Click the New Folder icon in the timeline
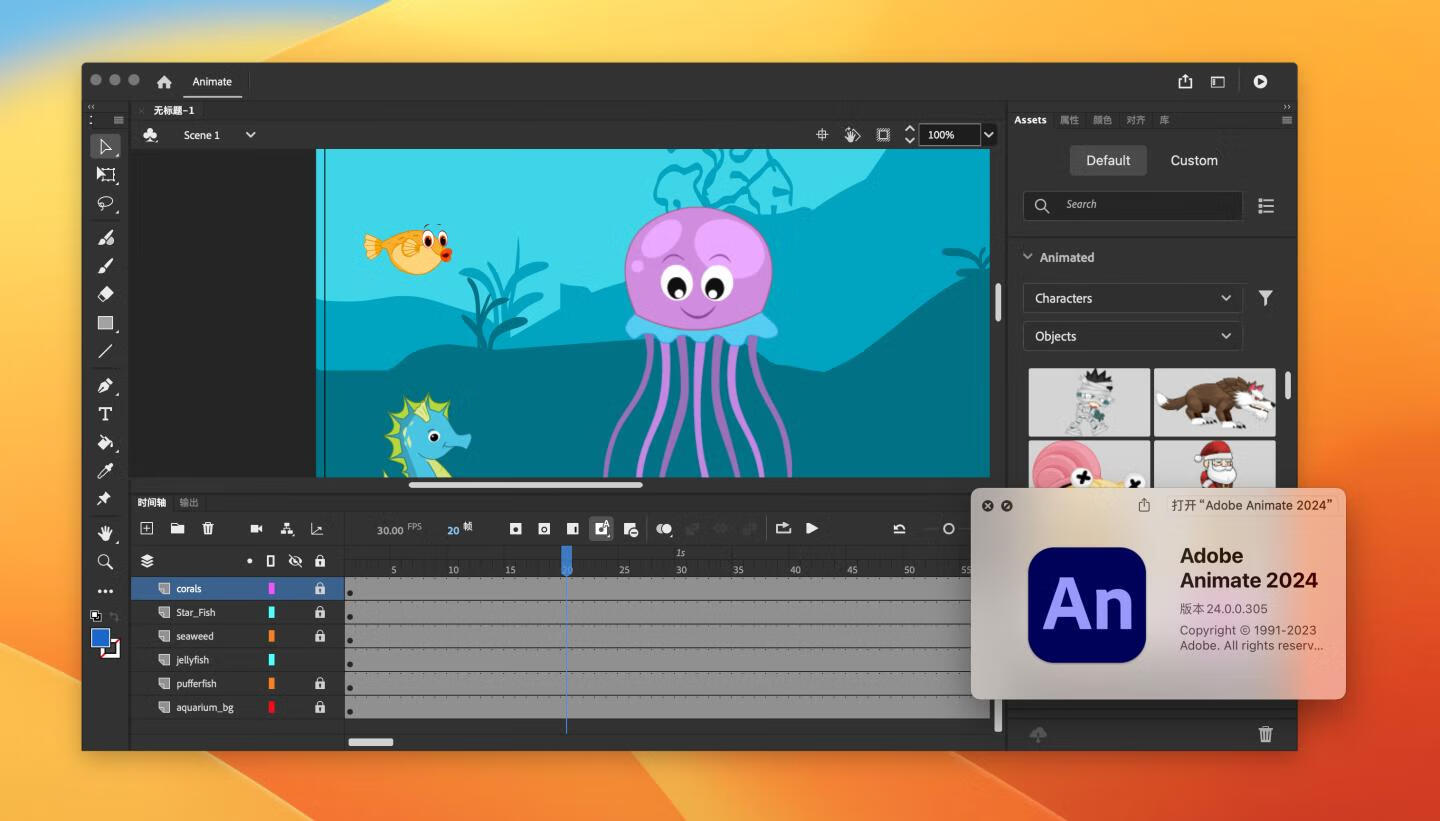Screen dimensions: 1440x821 tap(177, 529)
